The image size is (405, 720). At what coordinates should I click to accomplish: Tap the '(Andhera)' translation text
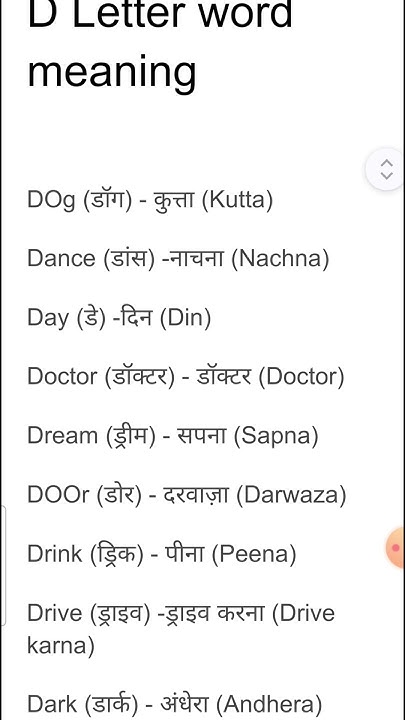tap(269, 703)
